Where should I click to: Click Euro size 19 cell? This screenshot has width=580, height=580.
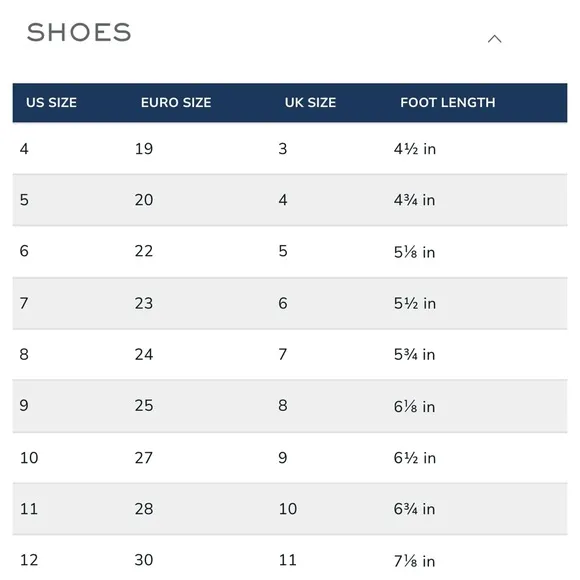click(x=144, y=149)
